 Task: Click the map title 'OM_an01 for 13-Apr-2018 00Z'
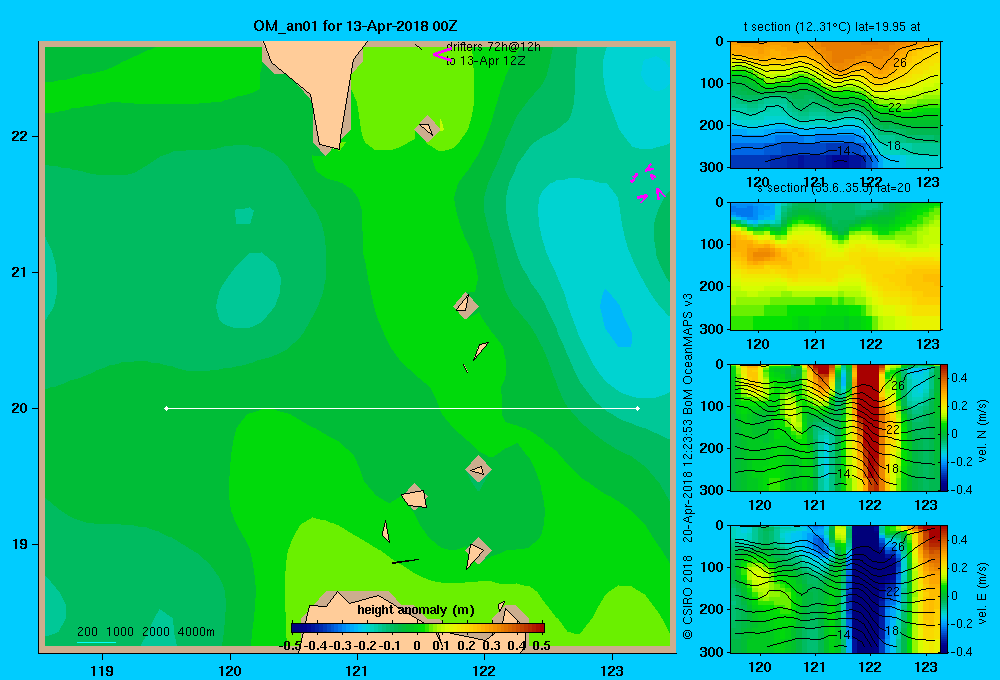pos(355,26)
